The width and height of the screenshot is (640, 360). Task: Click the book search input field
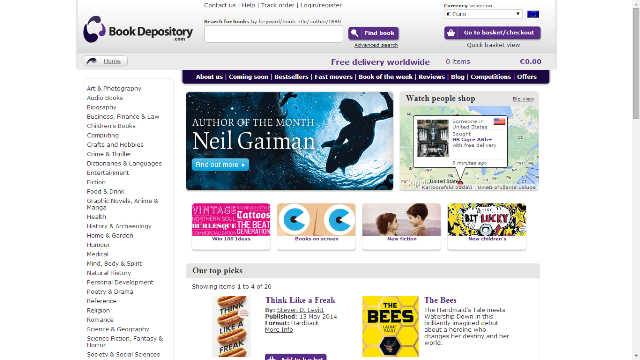[273, 34]
